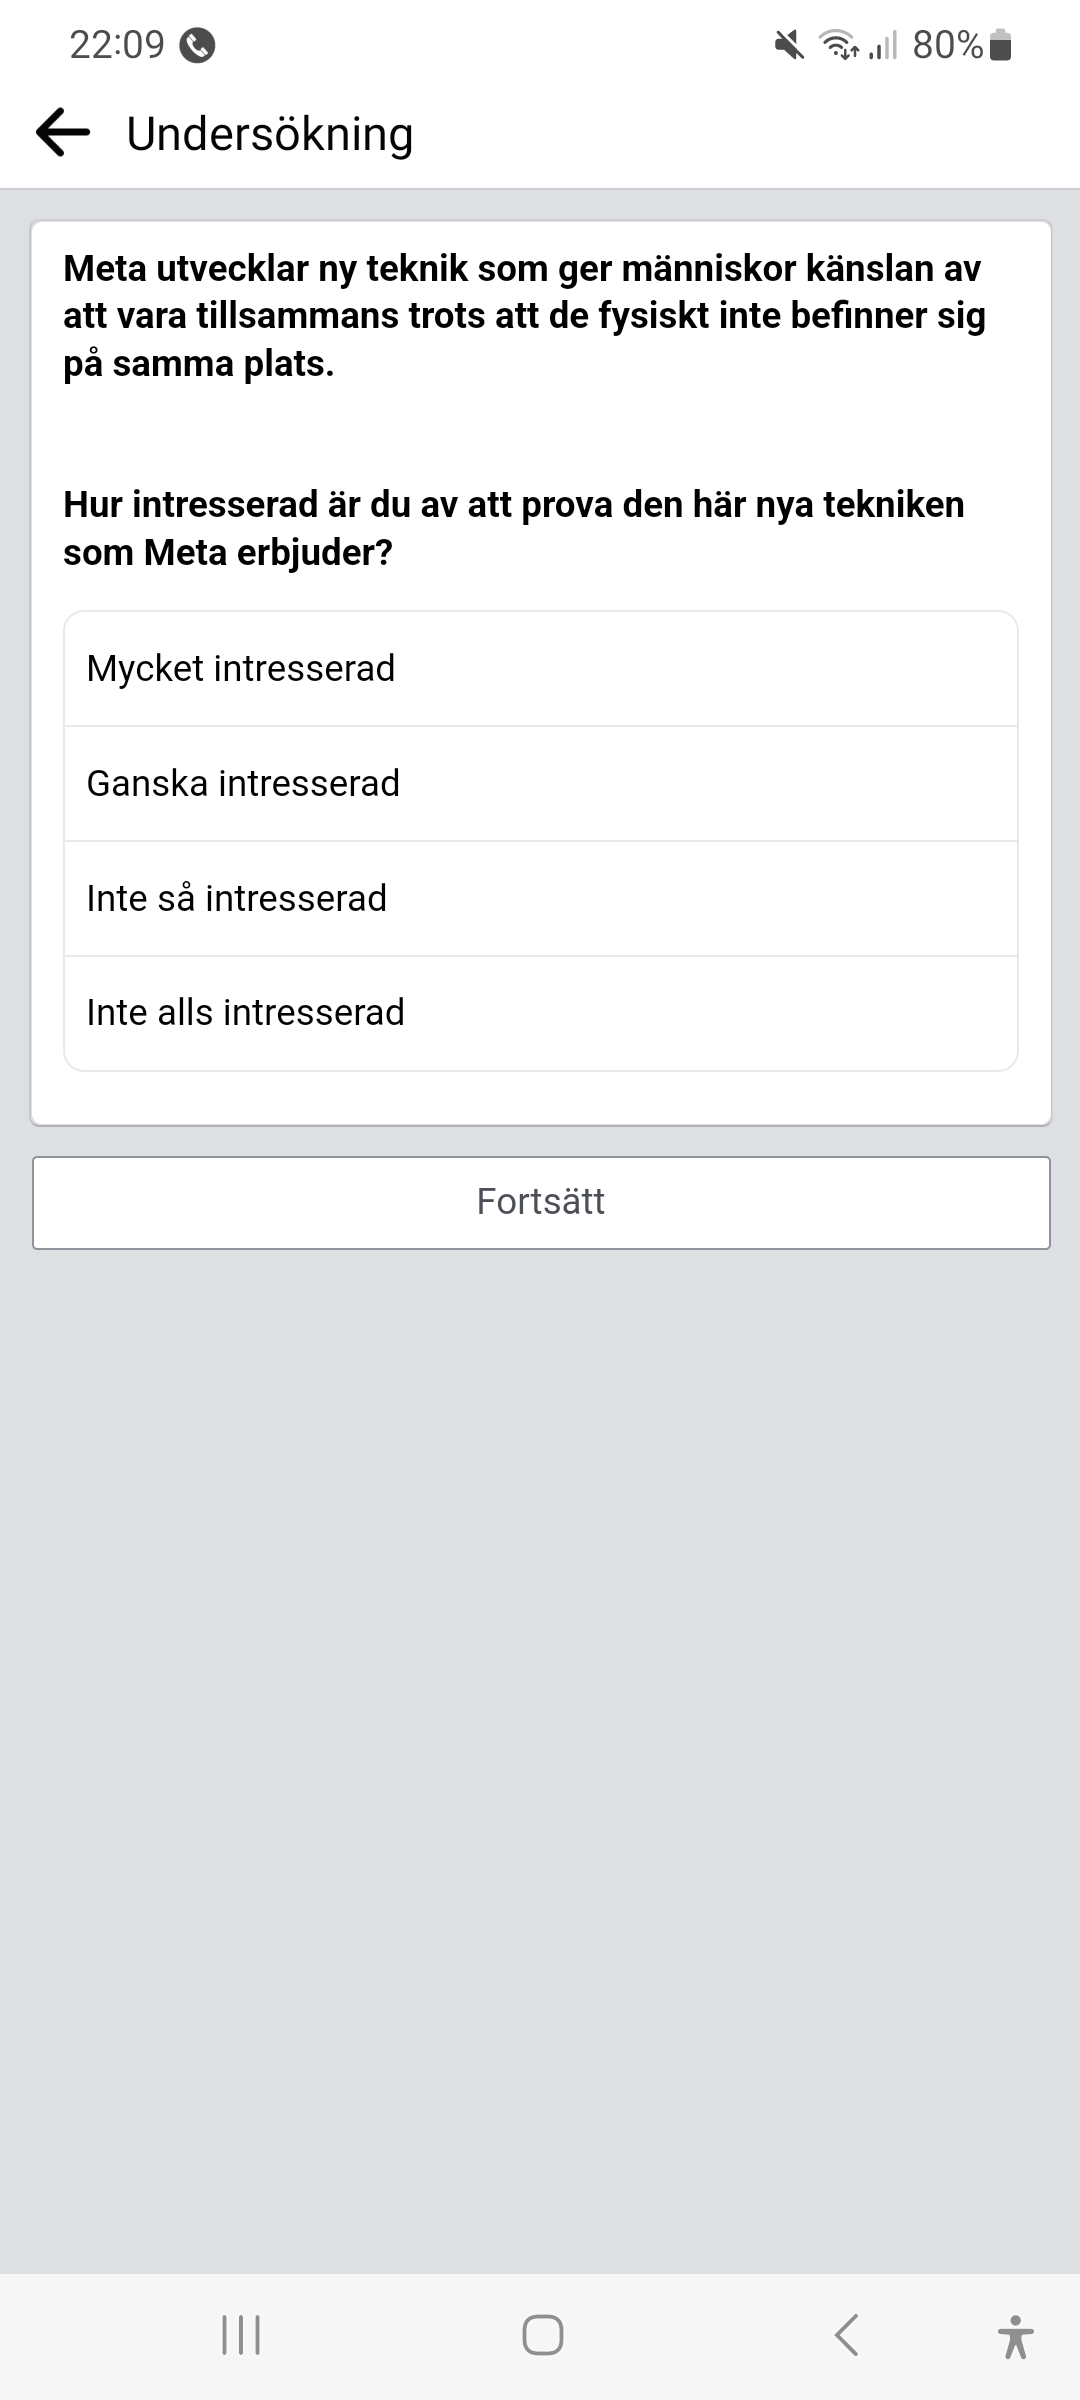The width and height of the screenshot is (1080, 2400).
Task: Choose the 'Ganska intresserad' option
Action: point(540,784)
